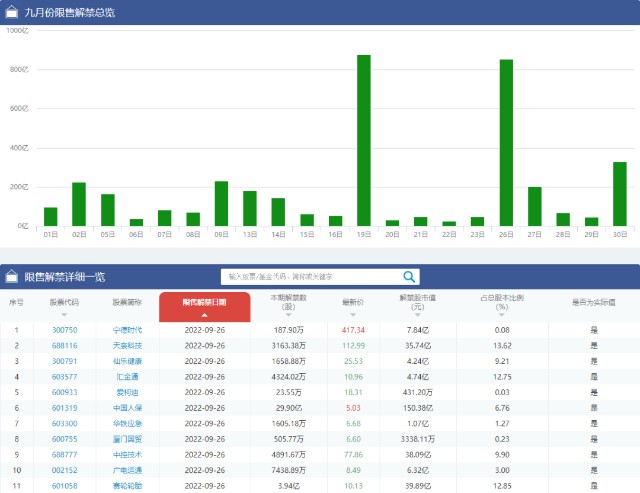Click sort arrow under 最新价 header

coord(353,315)
